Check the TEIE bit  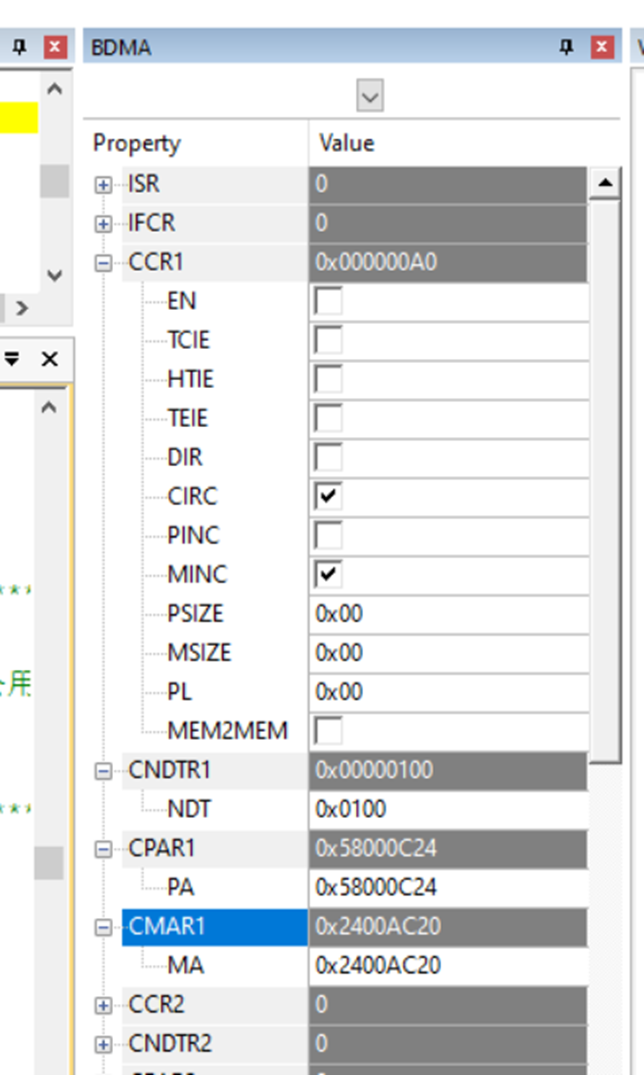pos(328,418)
